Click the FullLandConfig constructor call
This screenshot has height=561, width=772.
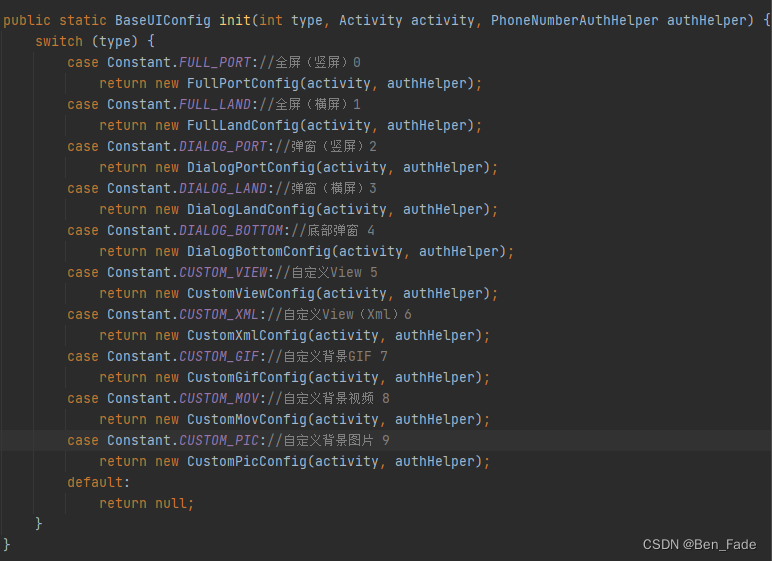click(242, 125)
